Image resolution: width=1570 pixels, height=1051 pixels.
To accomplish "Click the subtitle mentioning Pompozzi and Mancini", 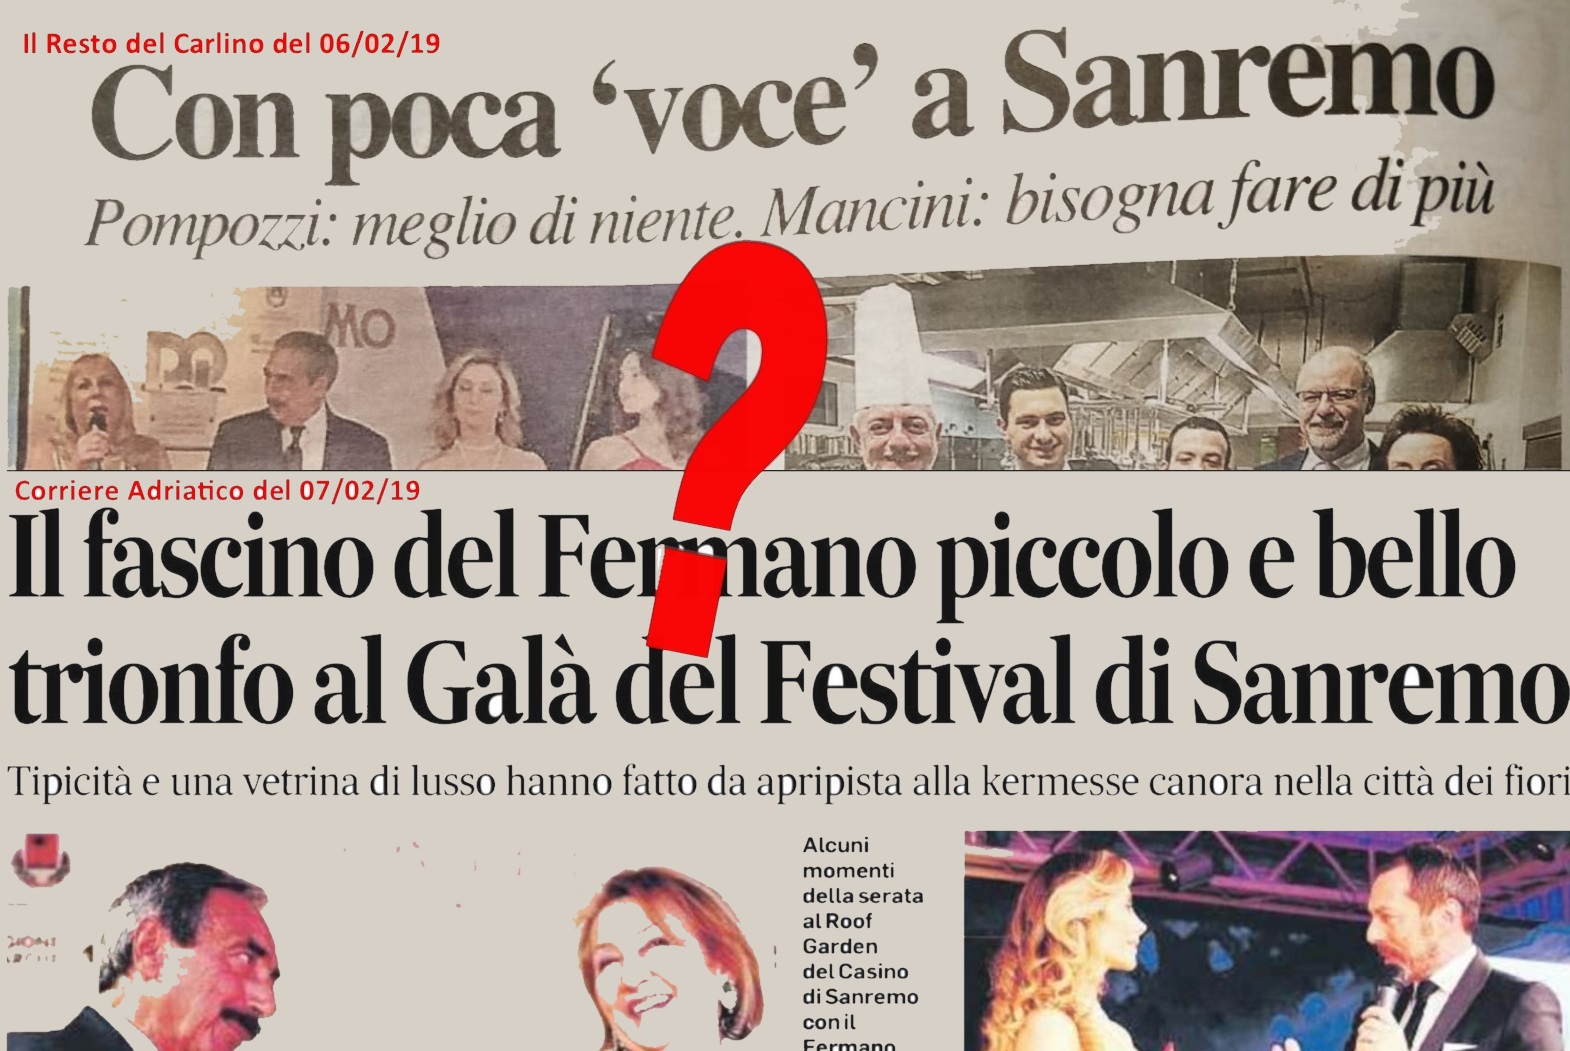I will click(x=790, y=214).
